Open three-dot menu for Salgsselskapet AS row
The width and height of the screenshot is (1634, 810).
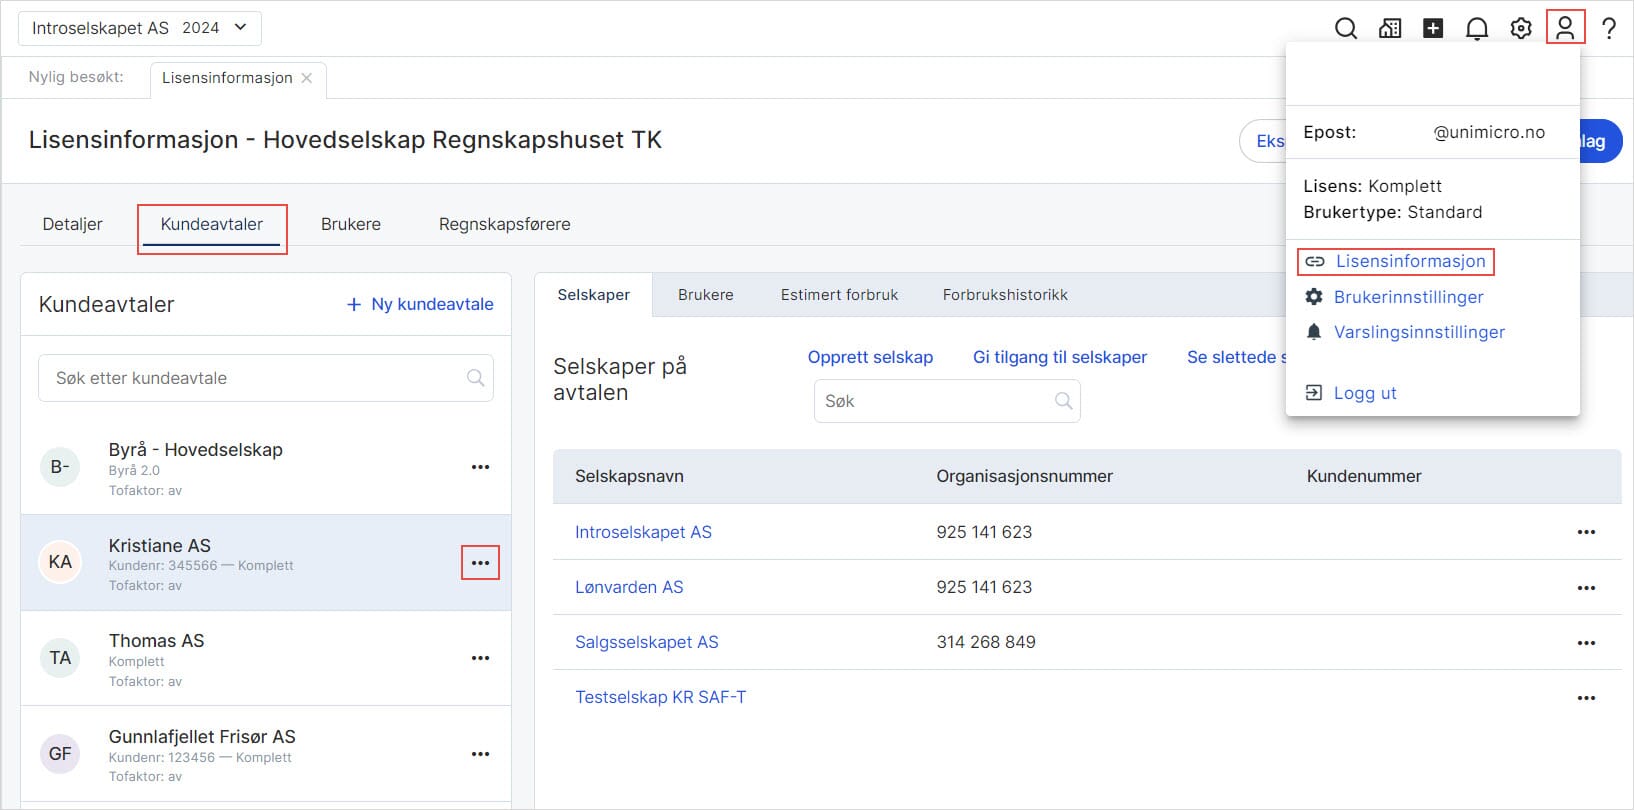pyautogui.click(x=1586, y=643)
